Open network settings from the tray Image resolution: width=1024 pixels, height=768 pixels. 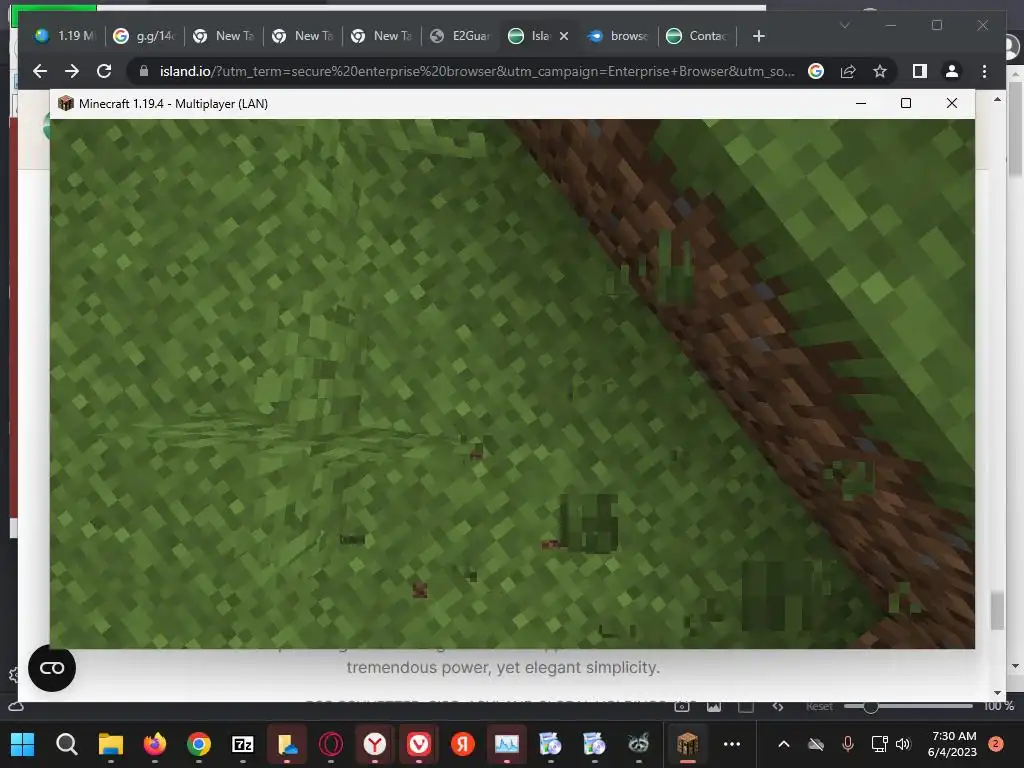click(879, 744)
